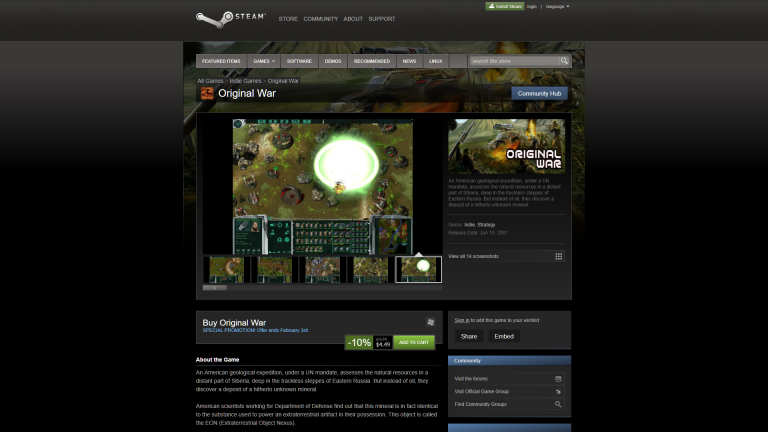Select the Linux tab

[435, 61]
